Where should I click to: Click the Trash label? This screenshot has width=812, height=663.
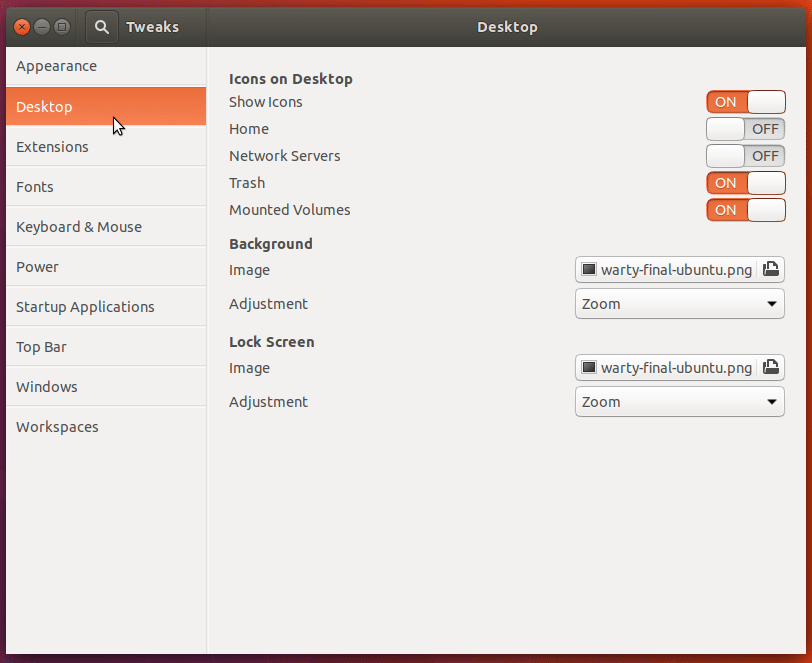(247, 183)
